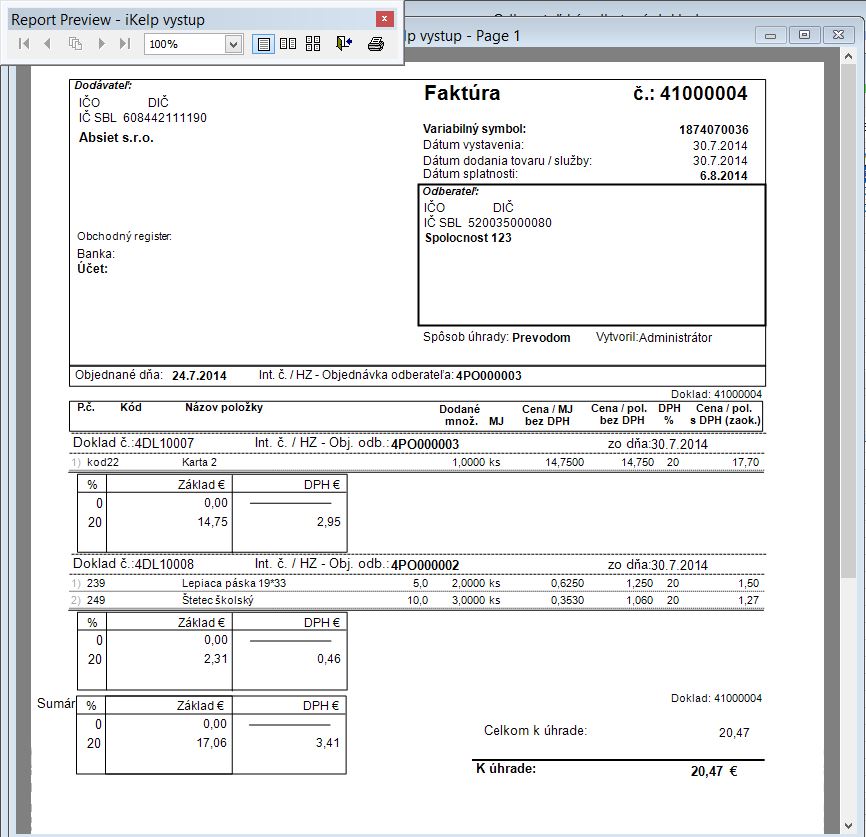Click the scrollbar down arrow
This screenshot has width=866, height=837.
click(848, 827)
